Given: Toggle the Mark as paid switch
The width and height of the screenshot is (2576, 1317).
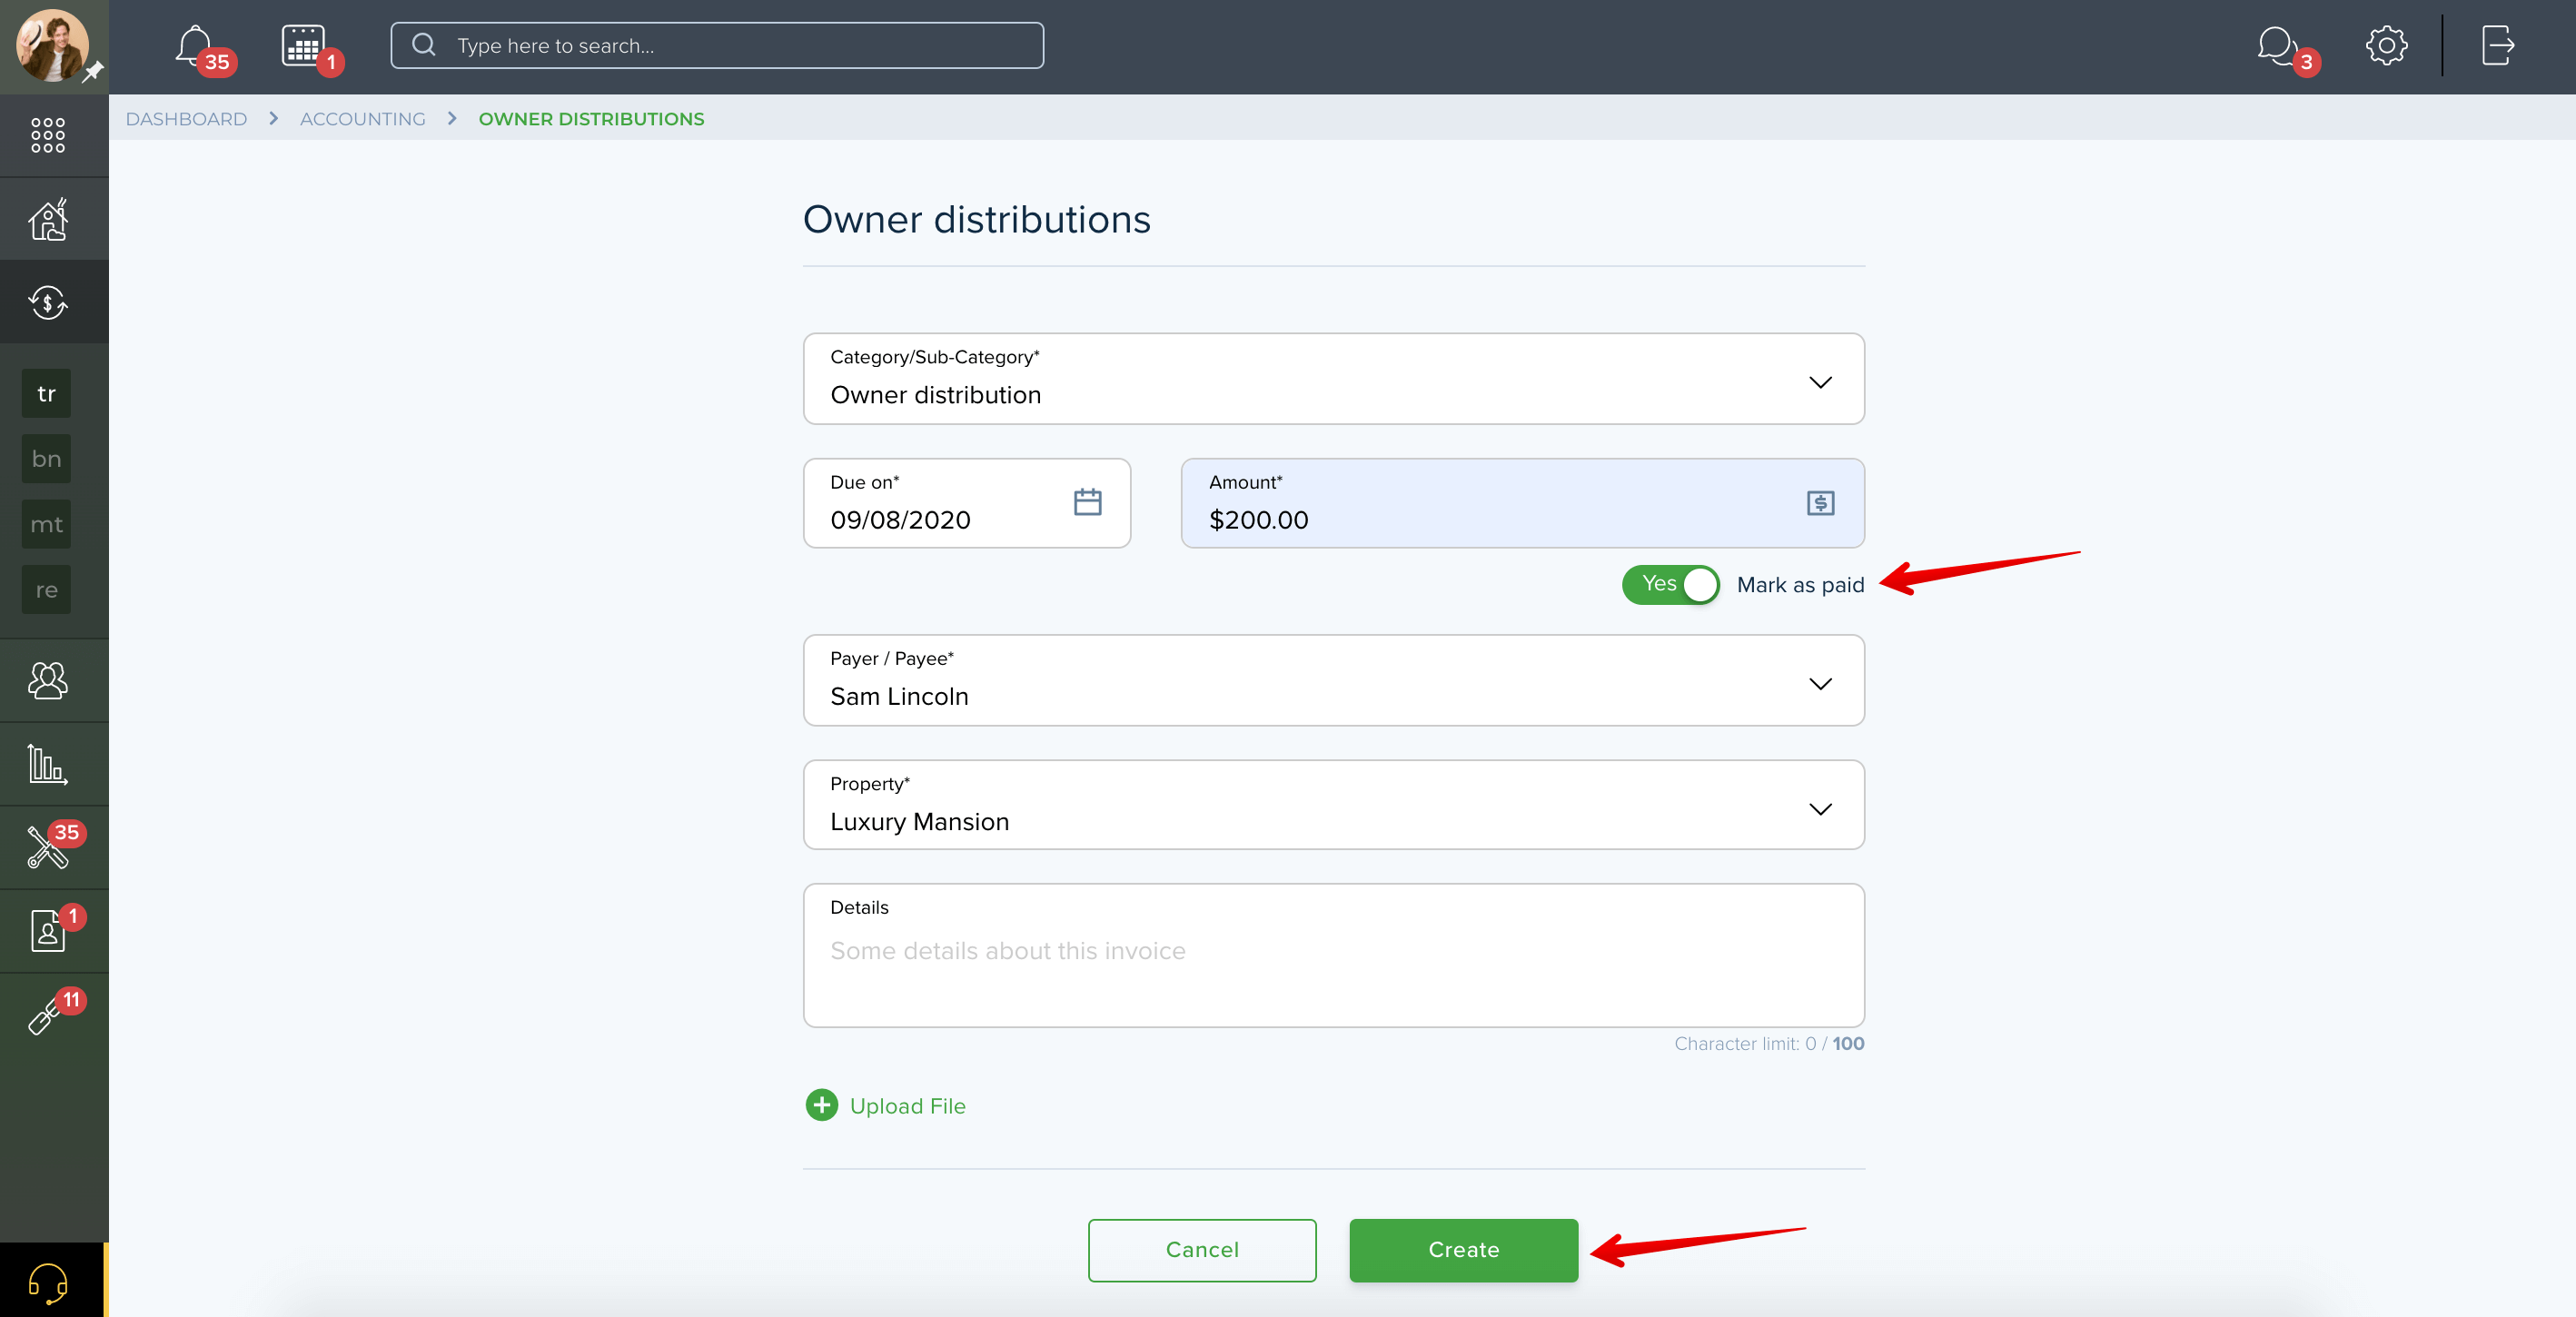Looking at the screenshot, I should pos(1670,584).
